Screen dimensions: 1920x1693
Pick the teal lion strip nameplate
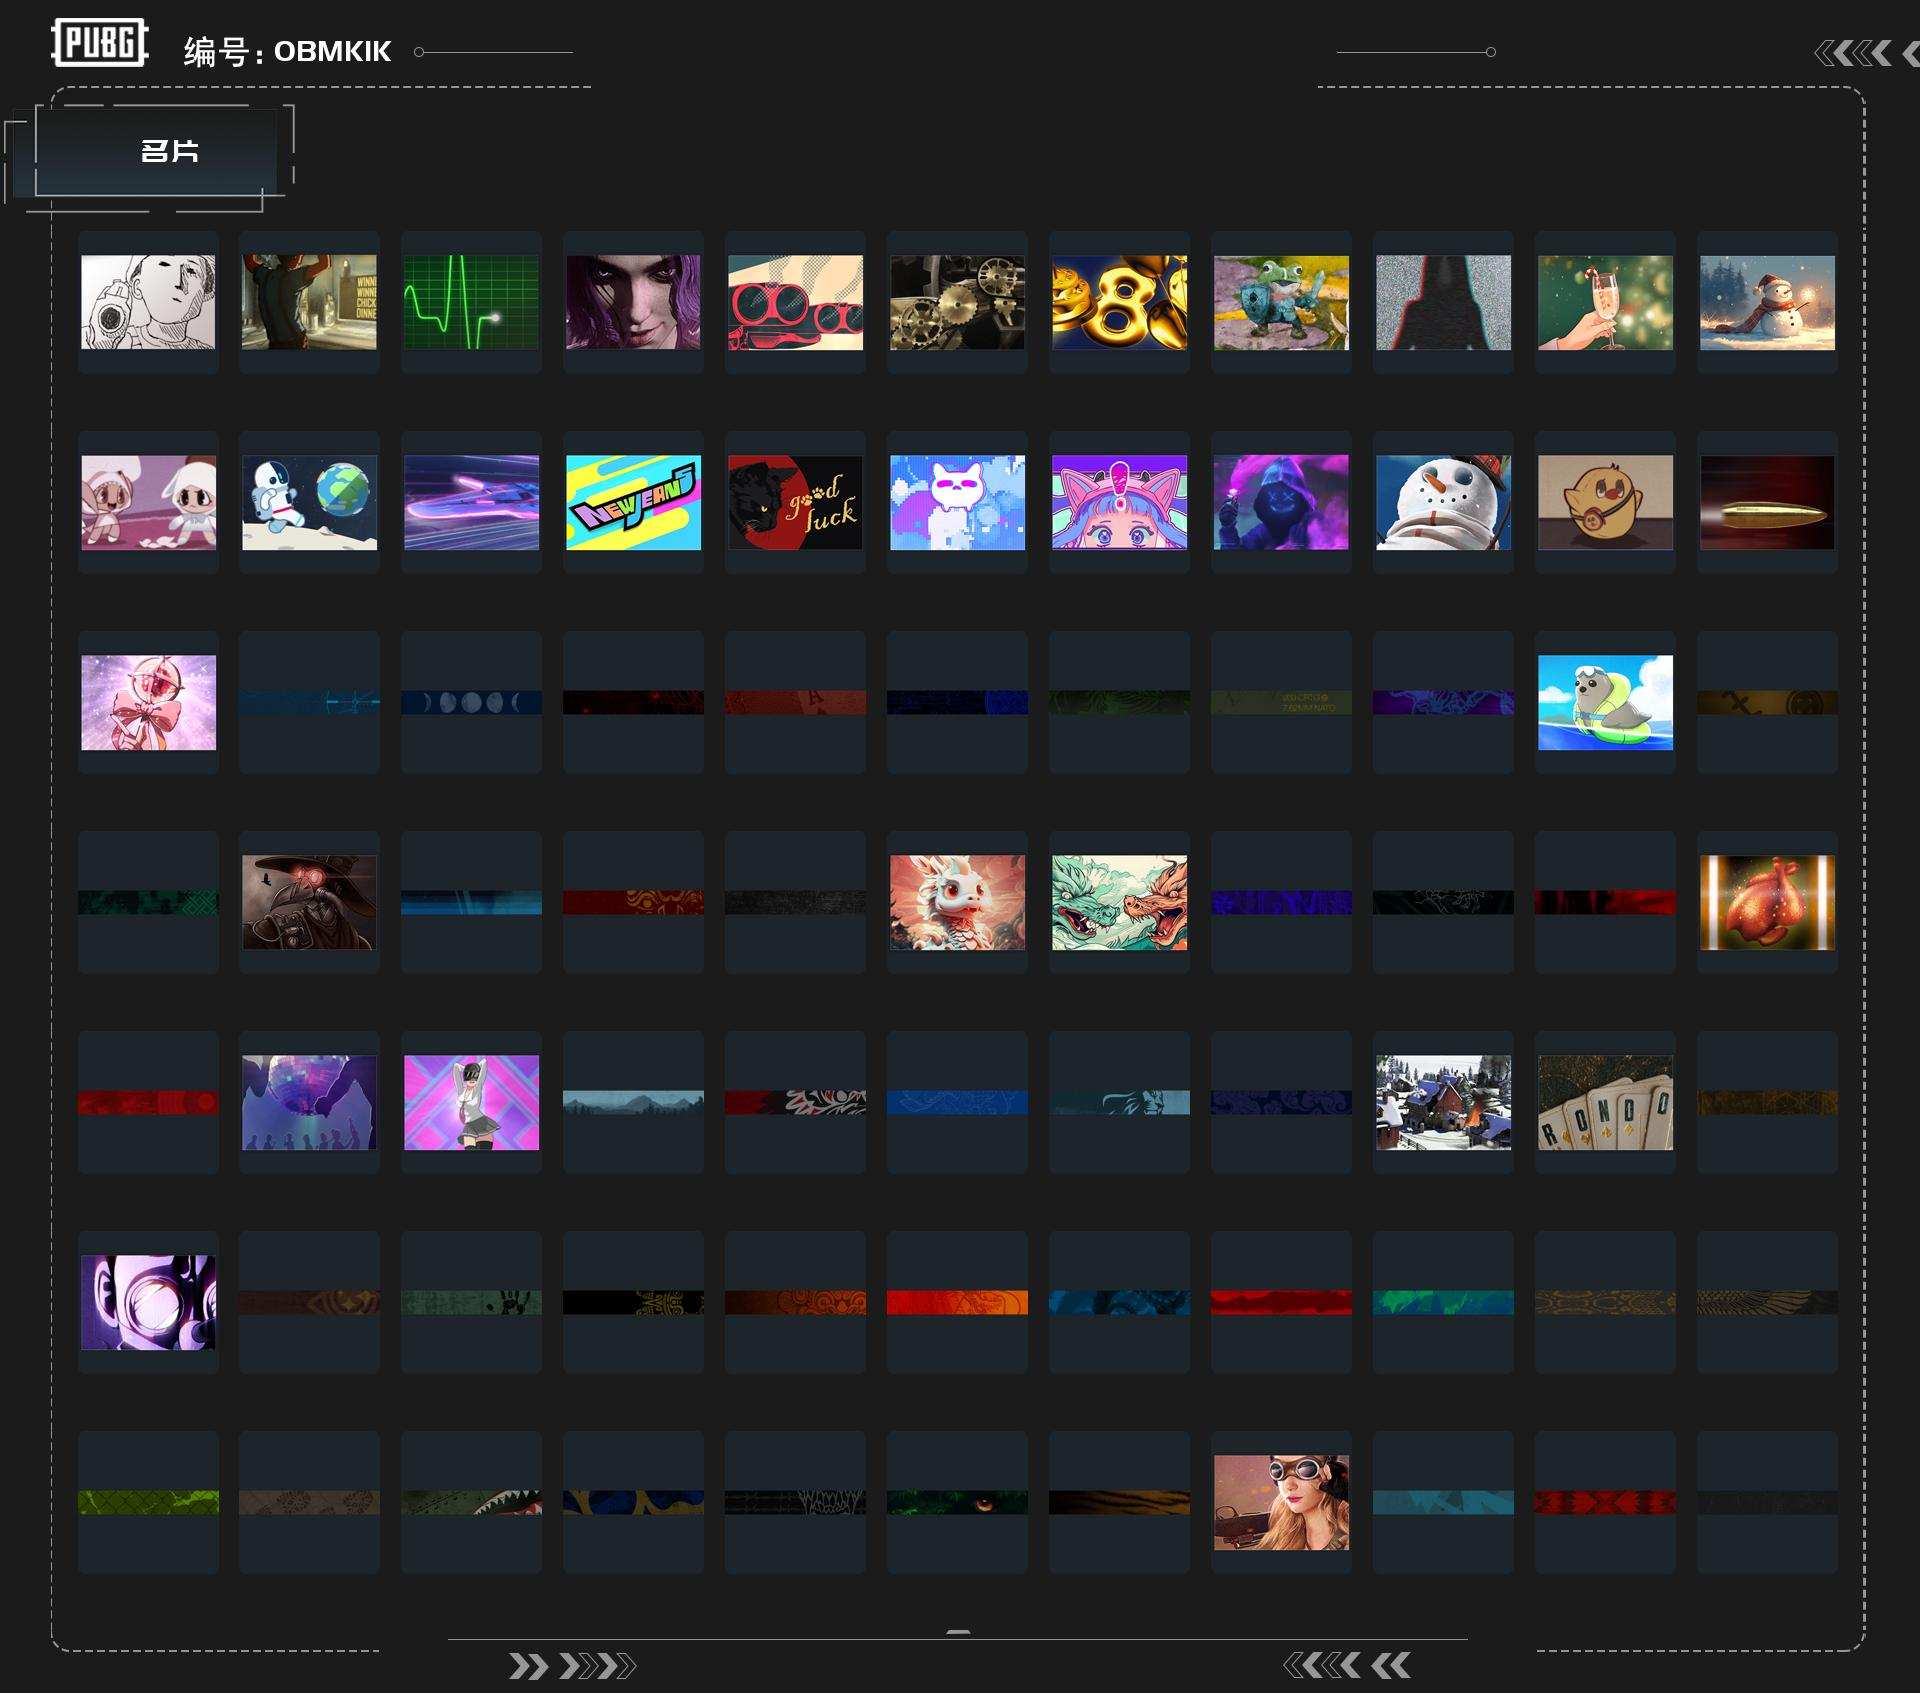(x=1120, y=1102)
